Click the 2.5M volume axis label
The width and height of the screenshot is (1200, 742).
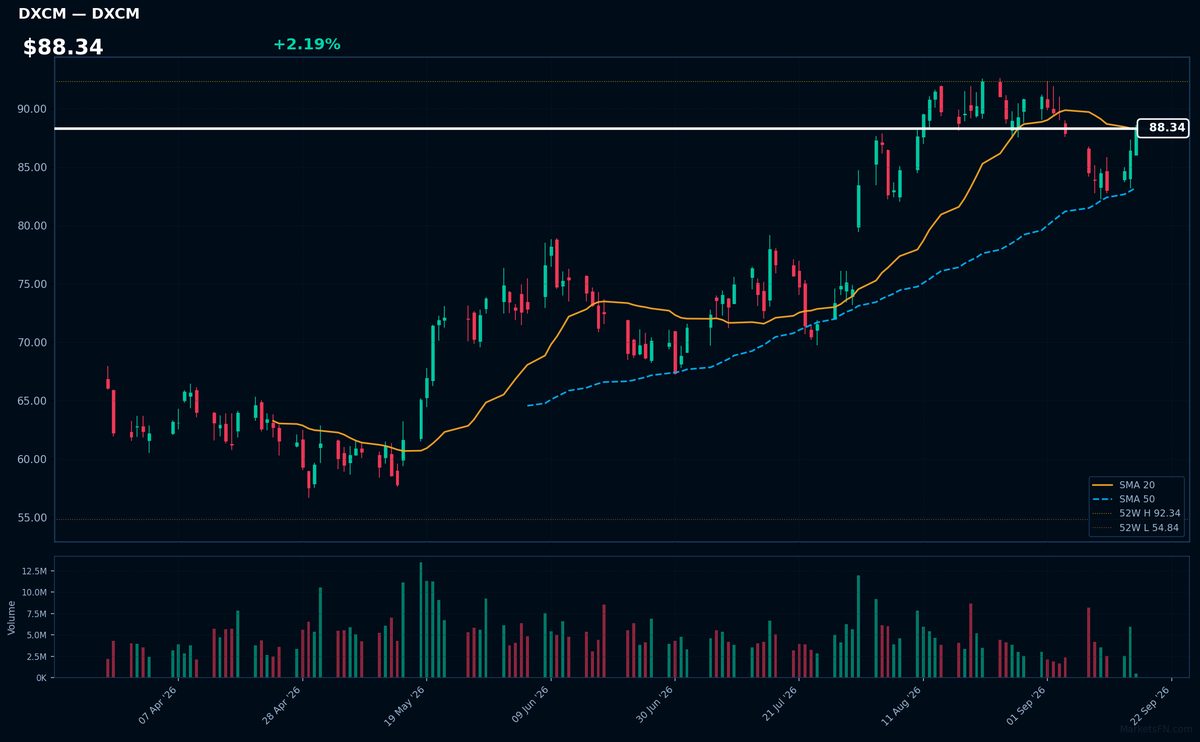(36, 657)
